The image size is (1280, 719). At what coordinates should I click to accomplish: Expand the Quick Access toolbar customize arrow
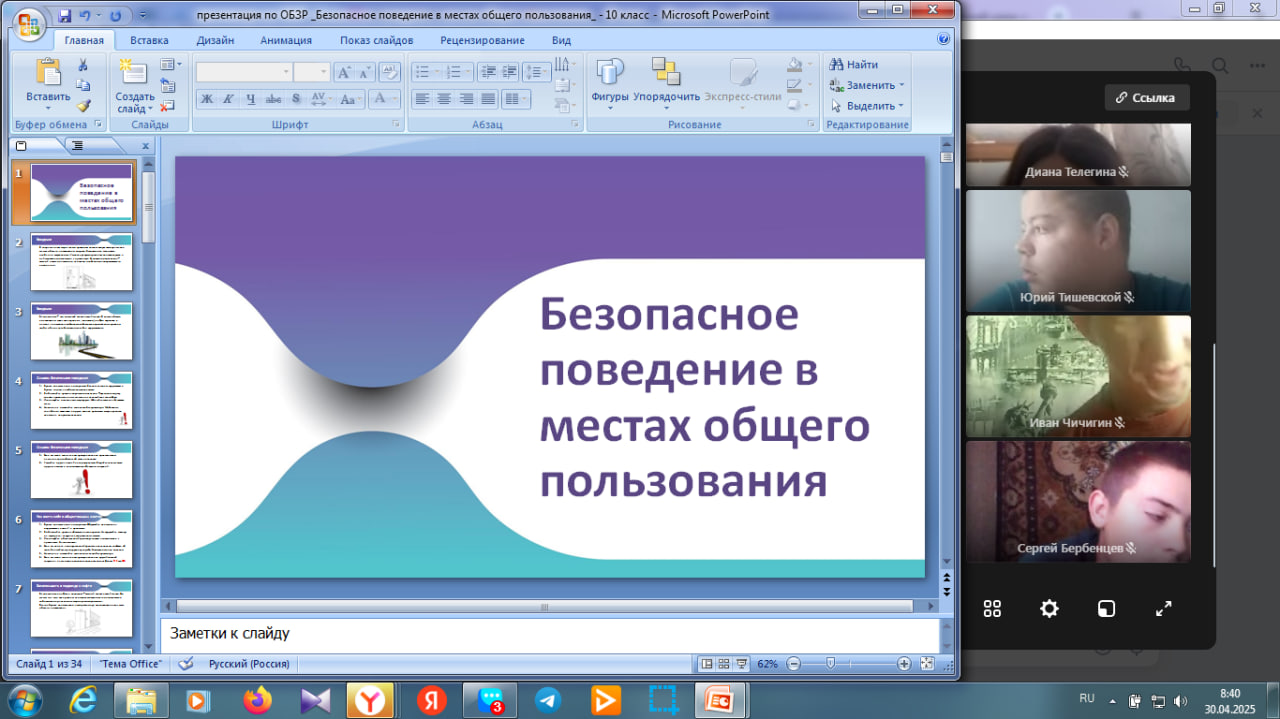coord(142,16)
